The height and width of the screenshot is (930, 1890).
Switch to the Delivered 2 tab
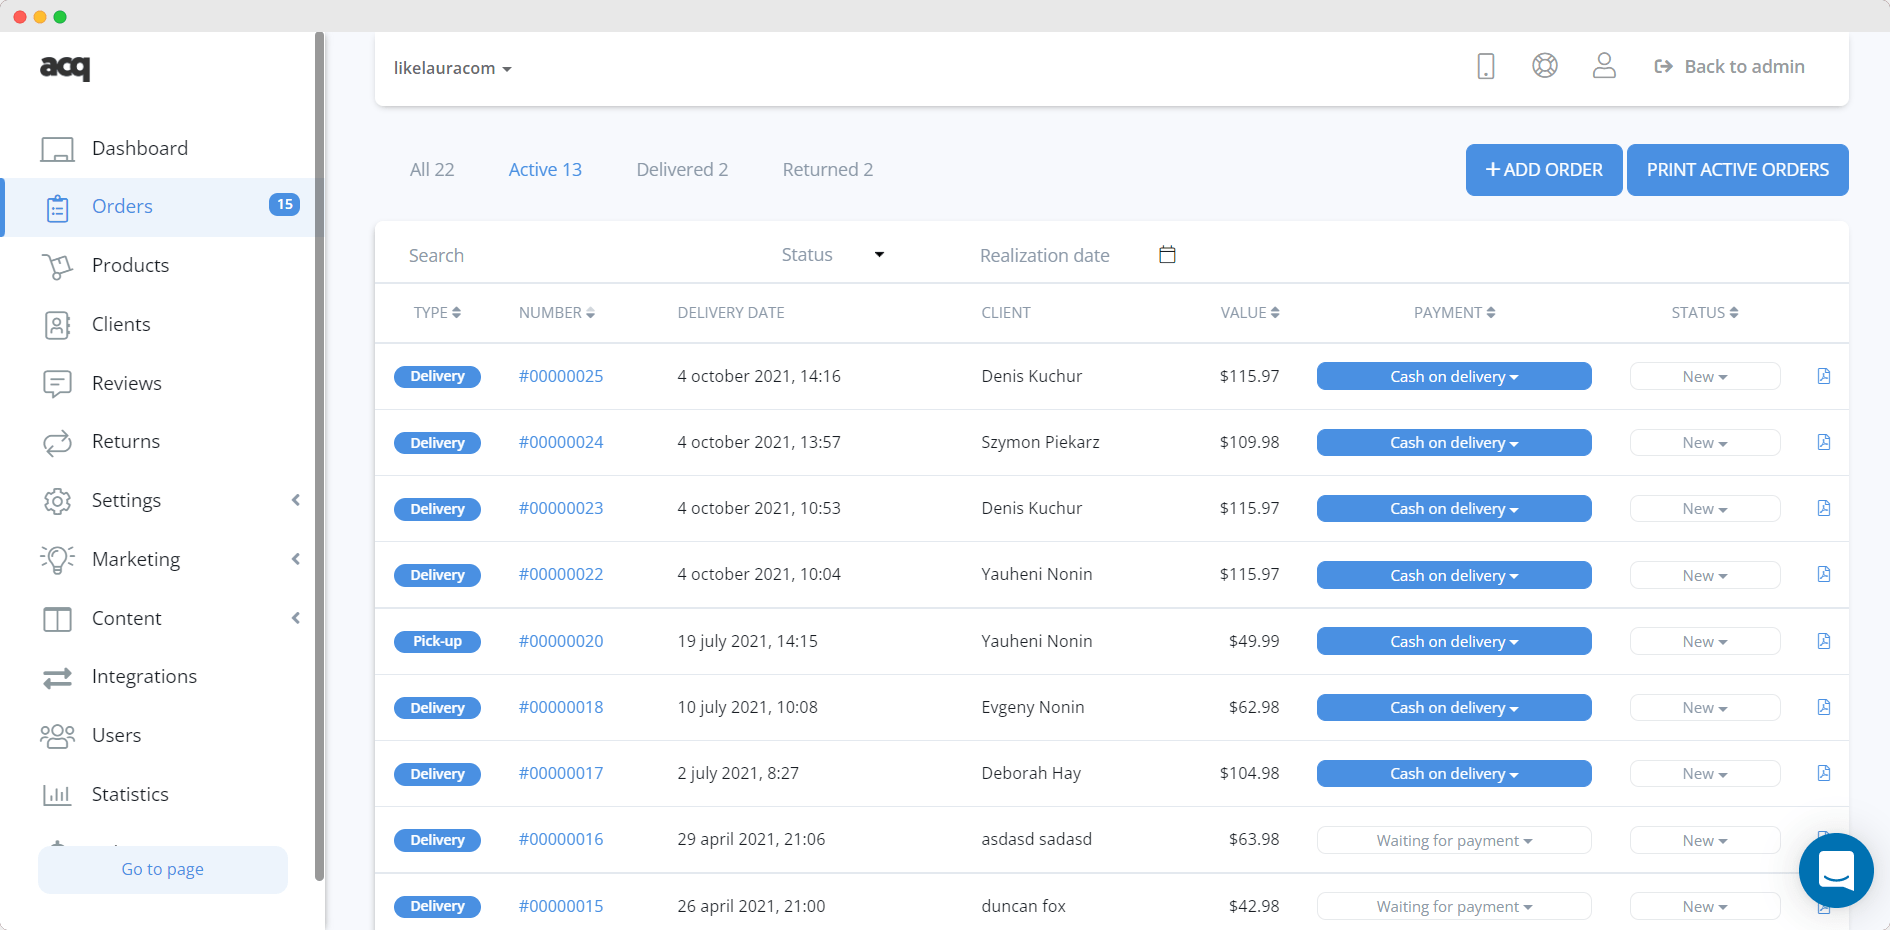tap(682, 170)
